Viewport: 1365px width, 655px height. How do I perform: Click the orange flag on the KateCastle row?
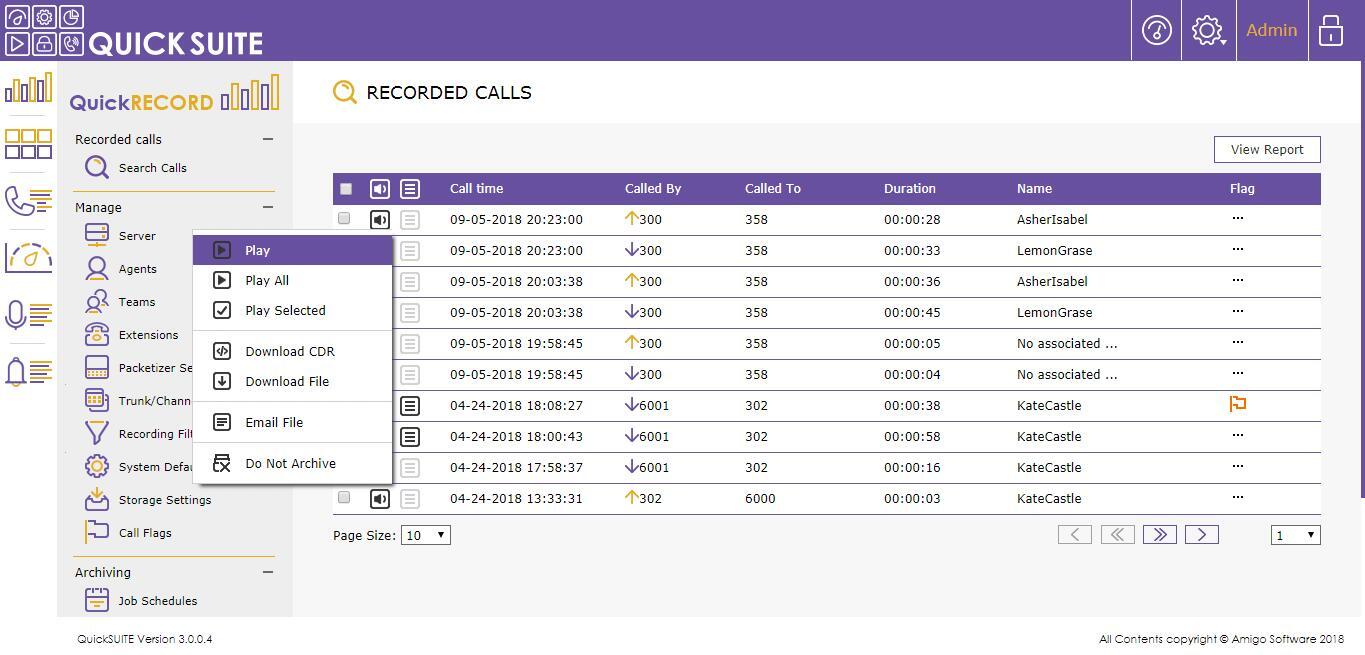[x=1238, y=404]
